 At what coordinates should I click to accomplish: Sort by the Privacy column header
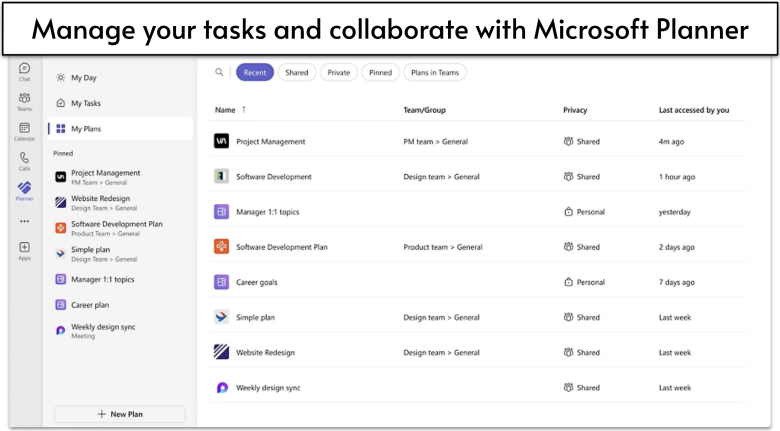[575, 109]
